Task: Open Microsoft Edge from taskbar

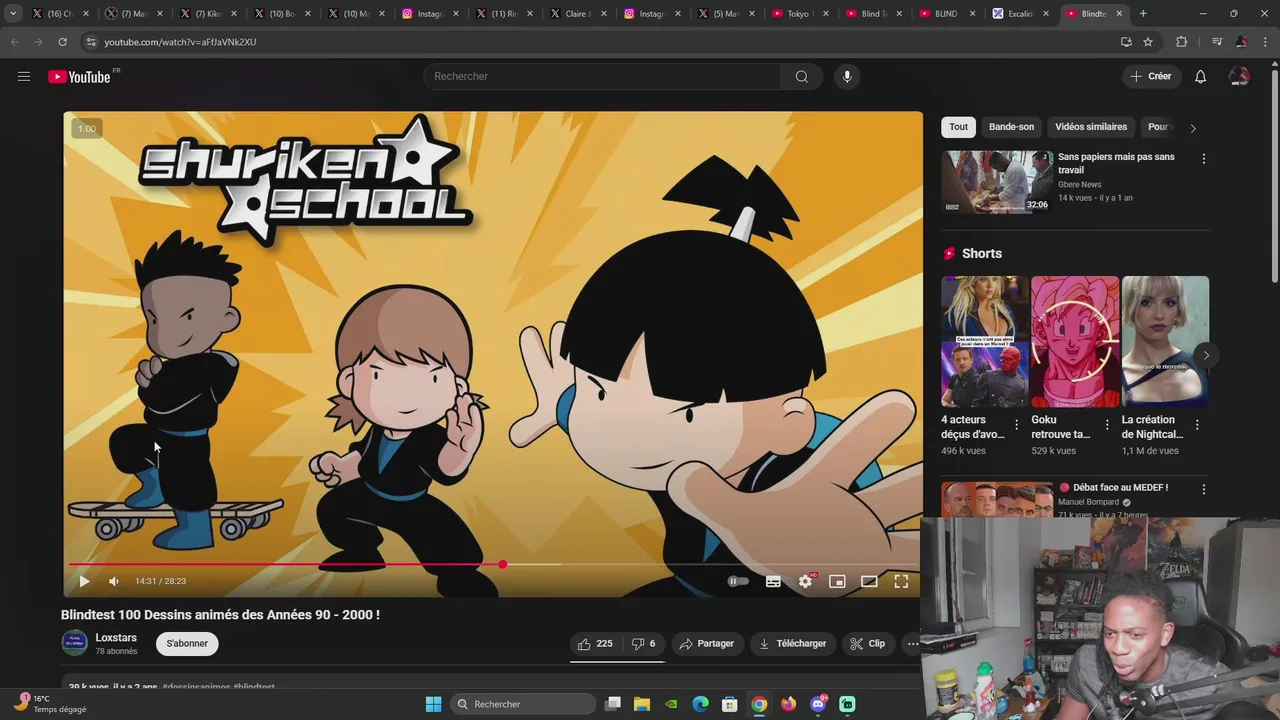Action: pyautogui.click(x=701, y=704)
